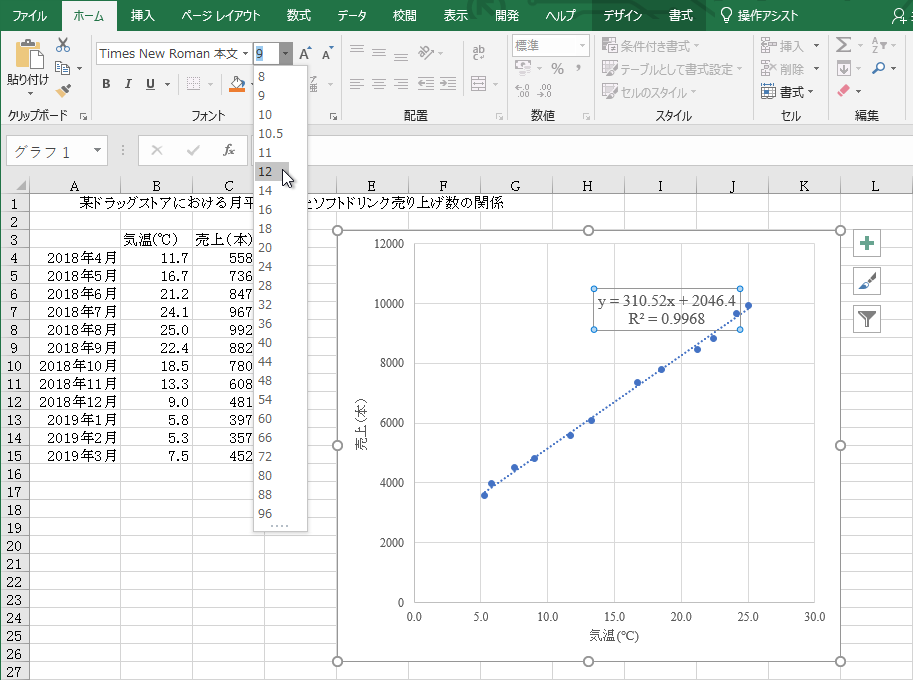Image resolution: width=913 pixels, height=680 pixels.
Task: Open the number format 標準 dropdown
Action: click(x=582, y=45)
